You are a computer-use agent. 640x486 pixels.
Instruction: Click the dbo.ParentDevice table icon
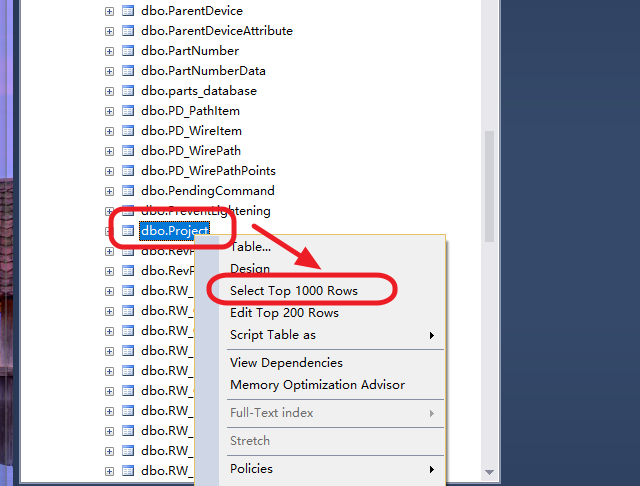coord(128,11)
